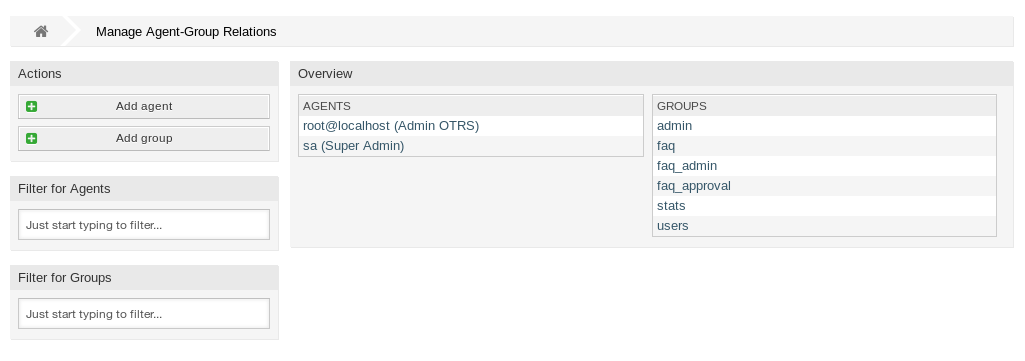Open the stats group link

coord(671,206)
